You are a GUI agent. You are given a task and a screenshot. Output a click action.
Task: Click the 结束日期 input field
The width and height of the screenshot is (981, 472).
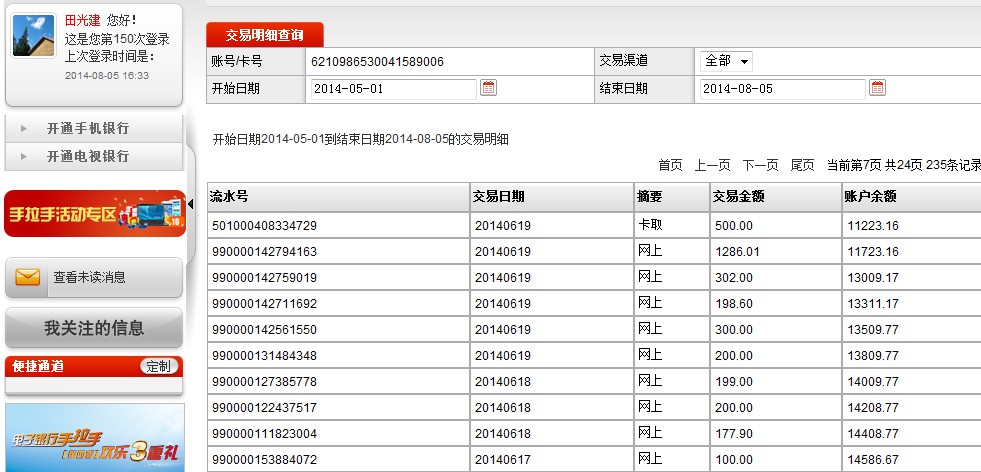[781, 89]
